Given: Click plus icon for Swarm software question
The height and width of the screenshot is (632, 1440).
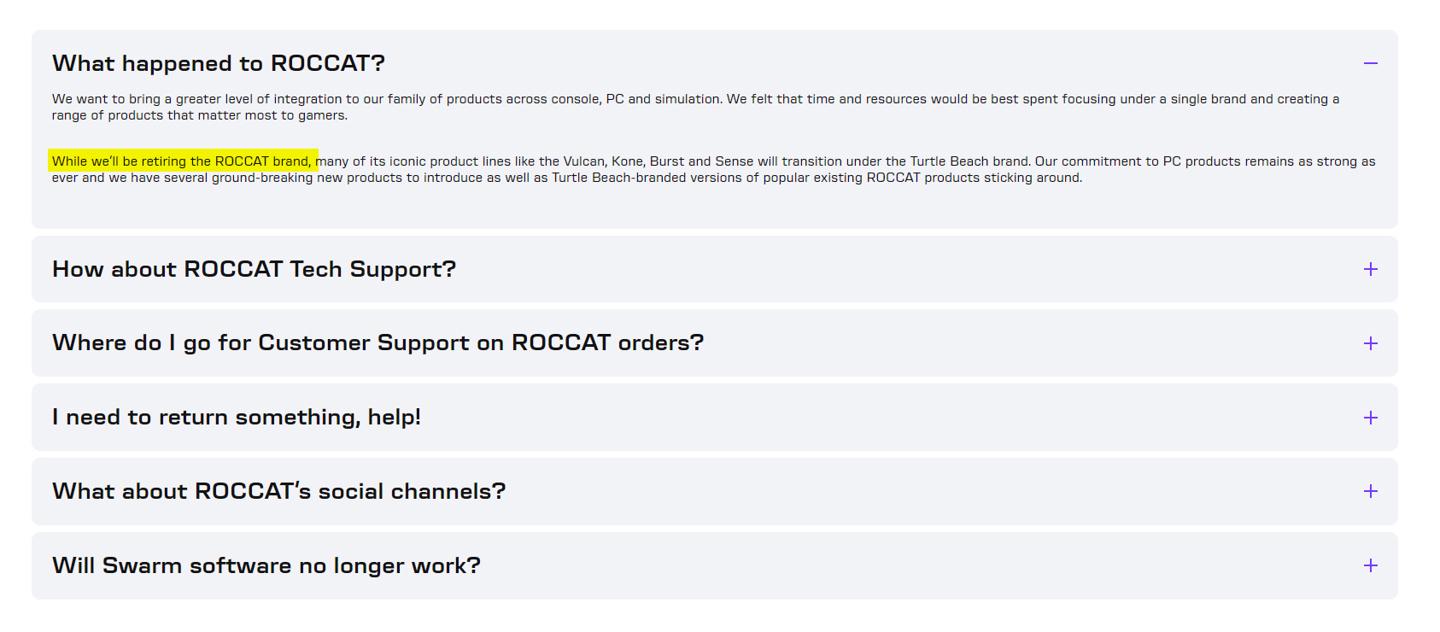Looking at the screenshot, I should point(1370,565).
